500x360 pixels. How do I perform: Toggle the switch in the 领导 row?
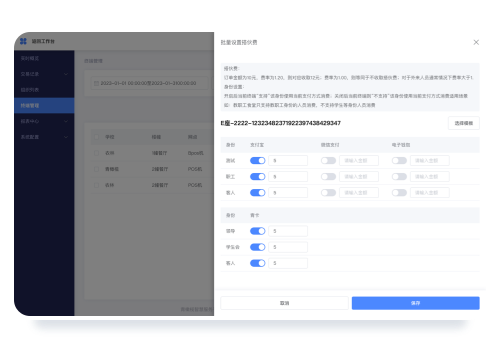(258, 231)
